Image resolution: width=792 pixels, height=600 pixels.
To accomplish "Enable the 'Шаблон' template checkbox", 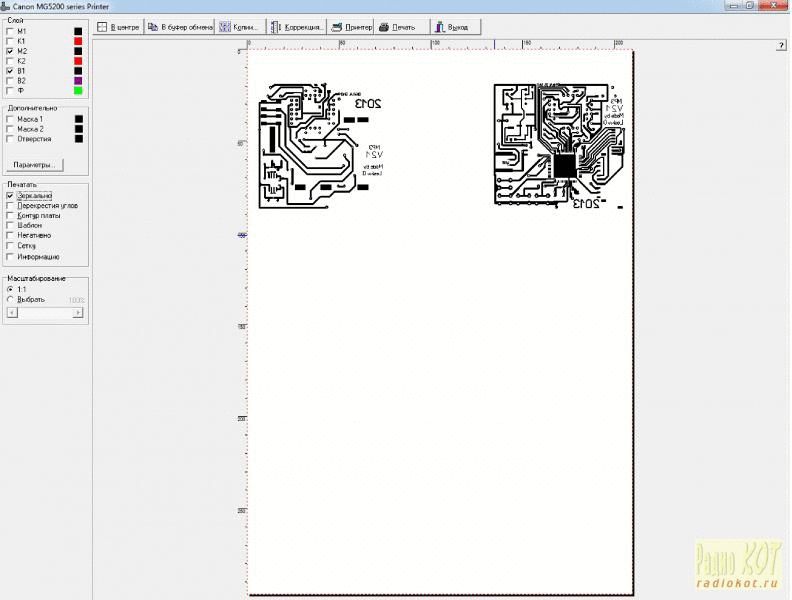I will point(10,225).
